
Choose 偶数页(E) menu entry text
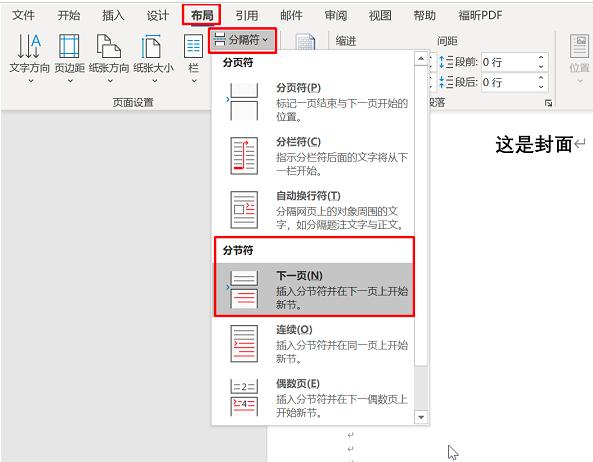tap(298, 384)
